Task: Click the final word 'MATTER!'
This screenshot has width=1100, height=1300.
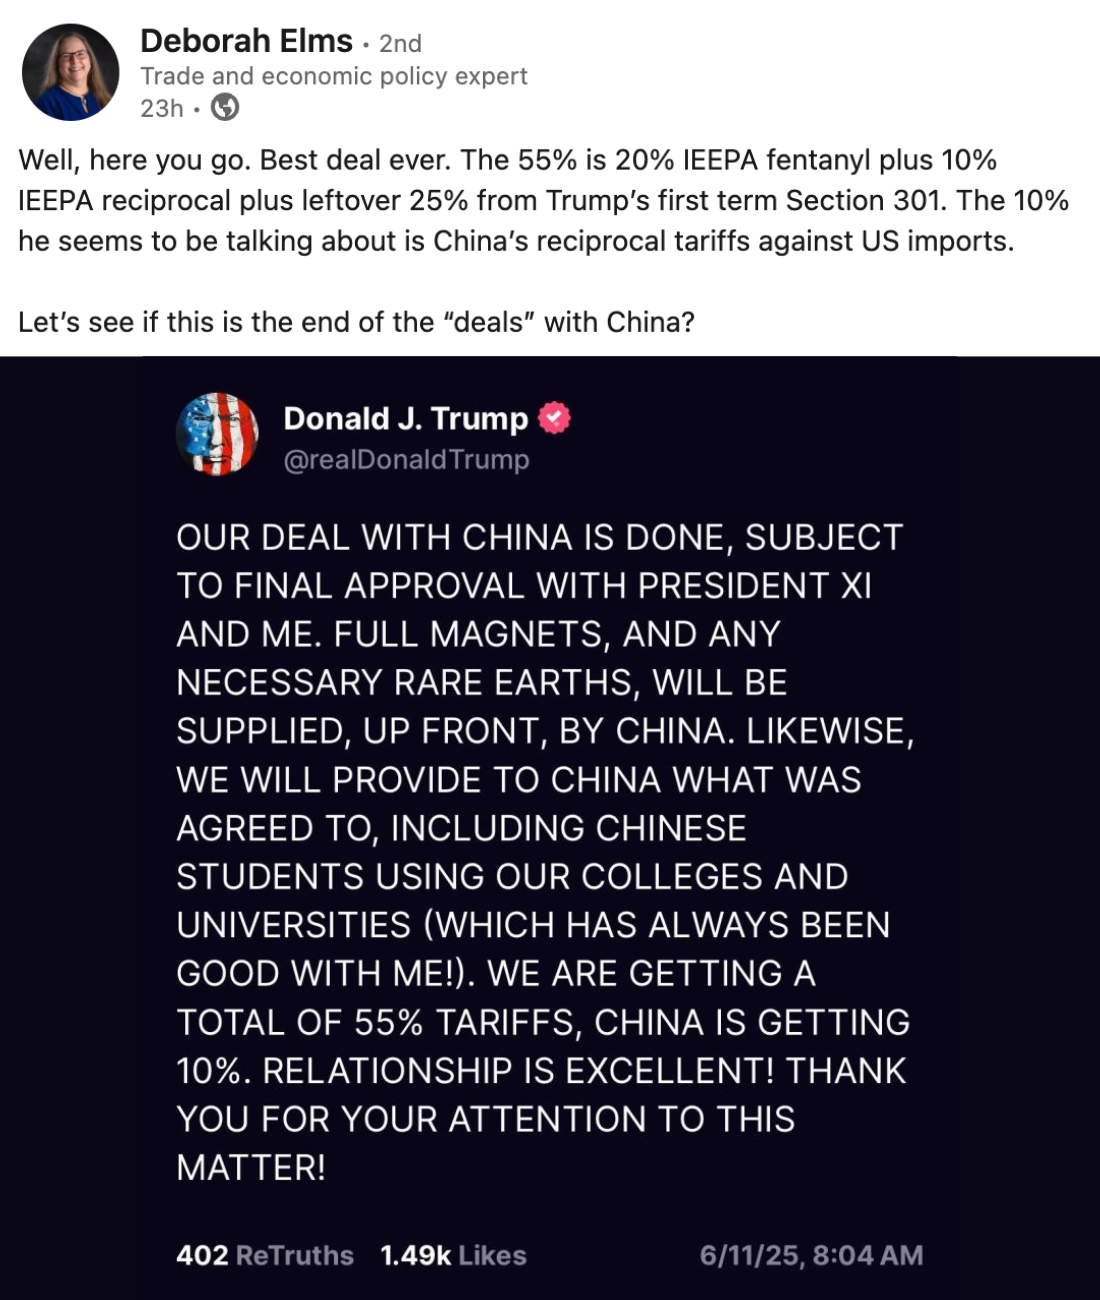Action: coord(251,1168)
